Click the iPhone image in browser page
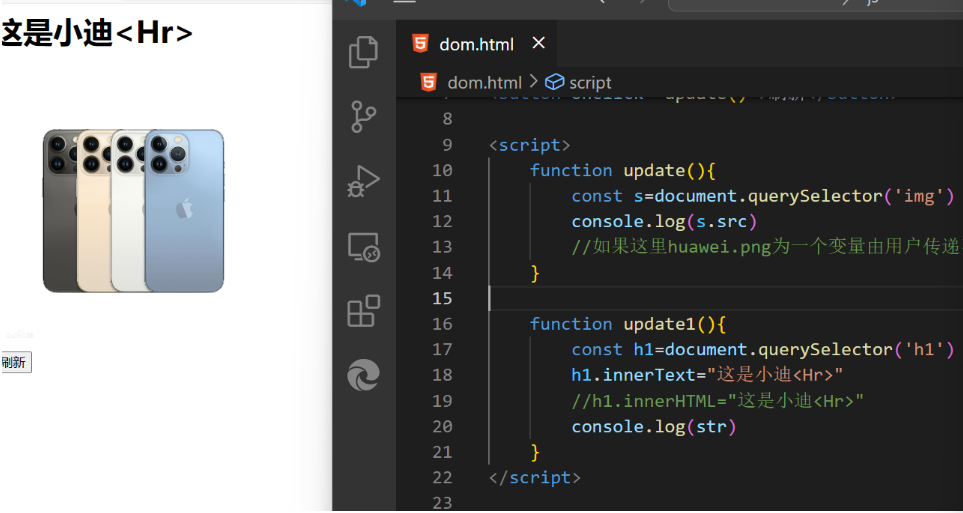The image size is (963, 513). tap(133, 211)
